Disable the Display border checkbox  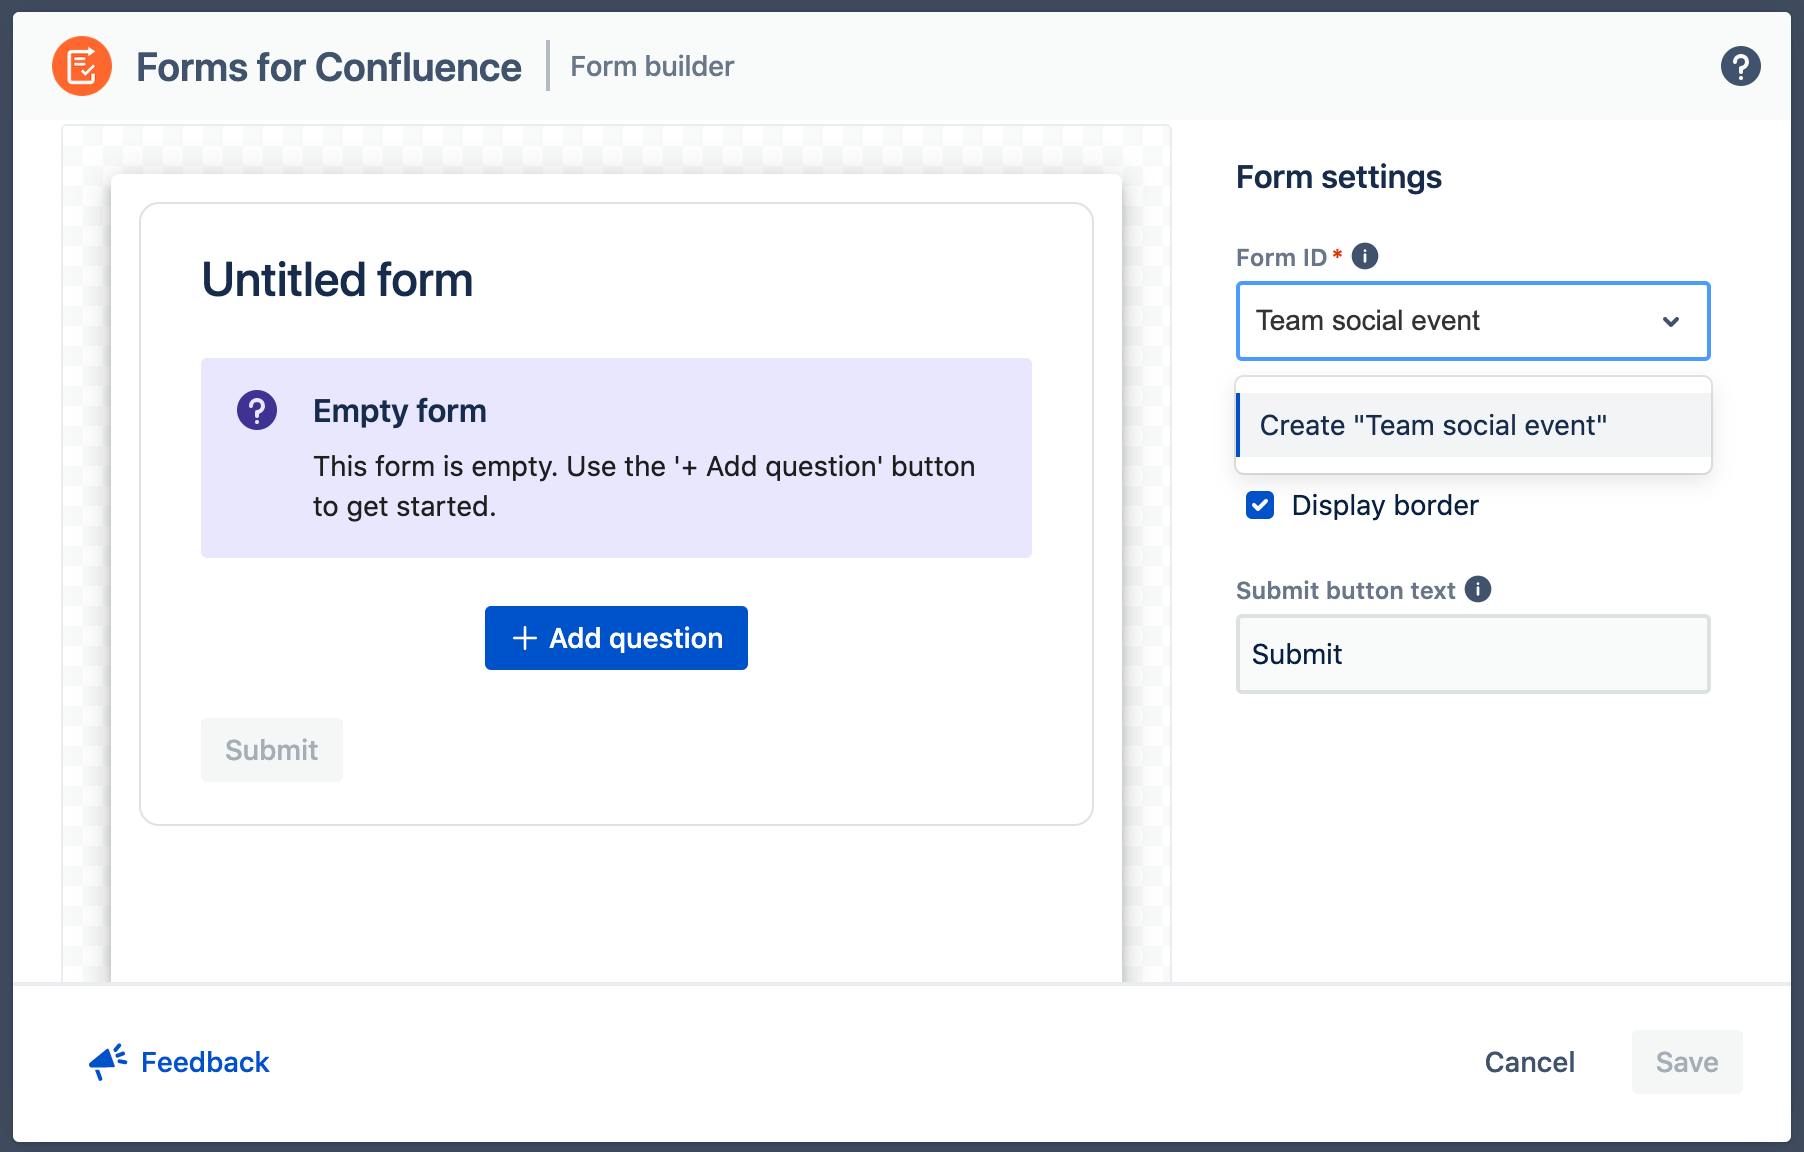tap(1261, 505)
